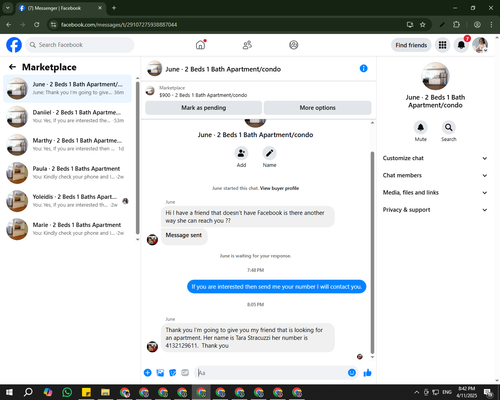Choose a GIF
The height and width of the screenshot is (400, 500).
[185, 373]
